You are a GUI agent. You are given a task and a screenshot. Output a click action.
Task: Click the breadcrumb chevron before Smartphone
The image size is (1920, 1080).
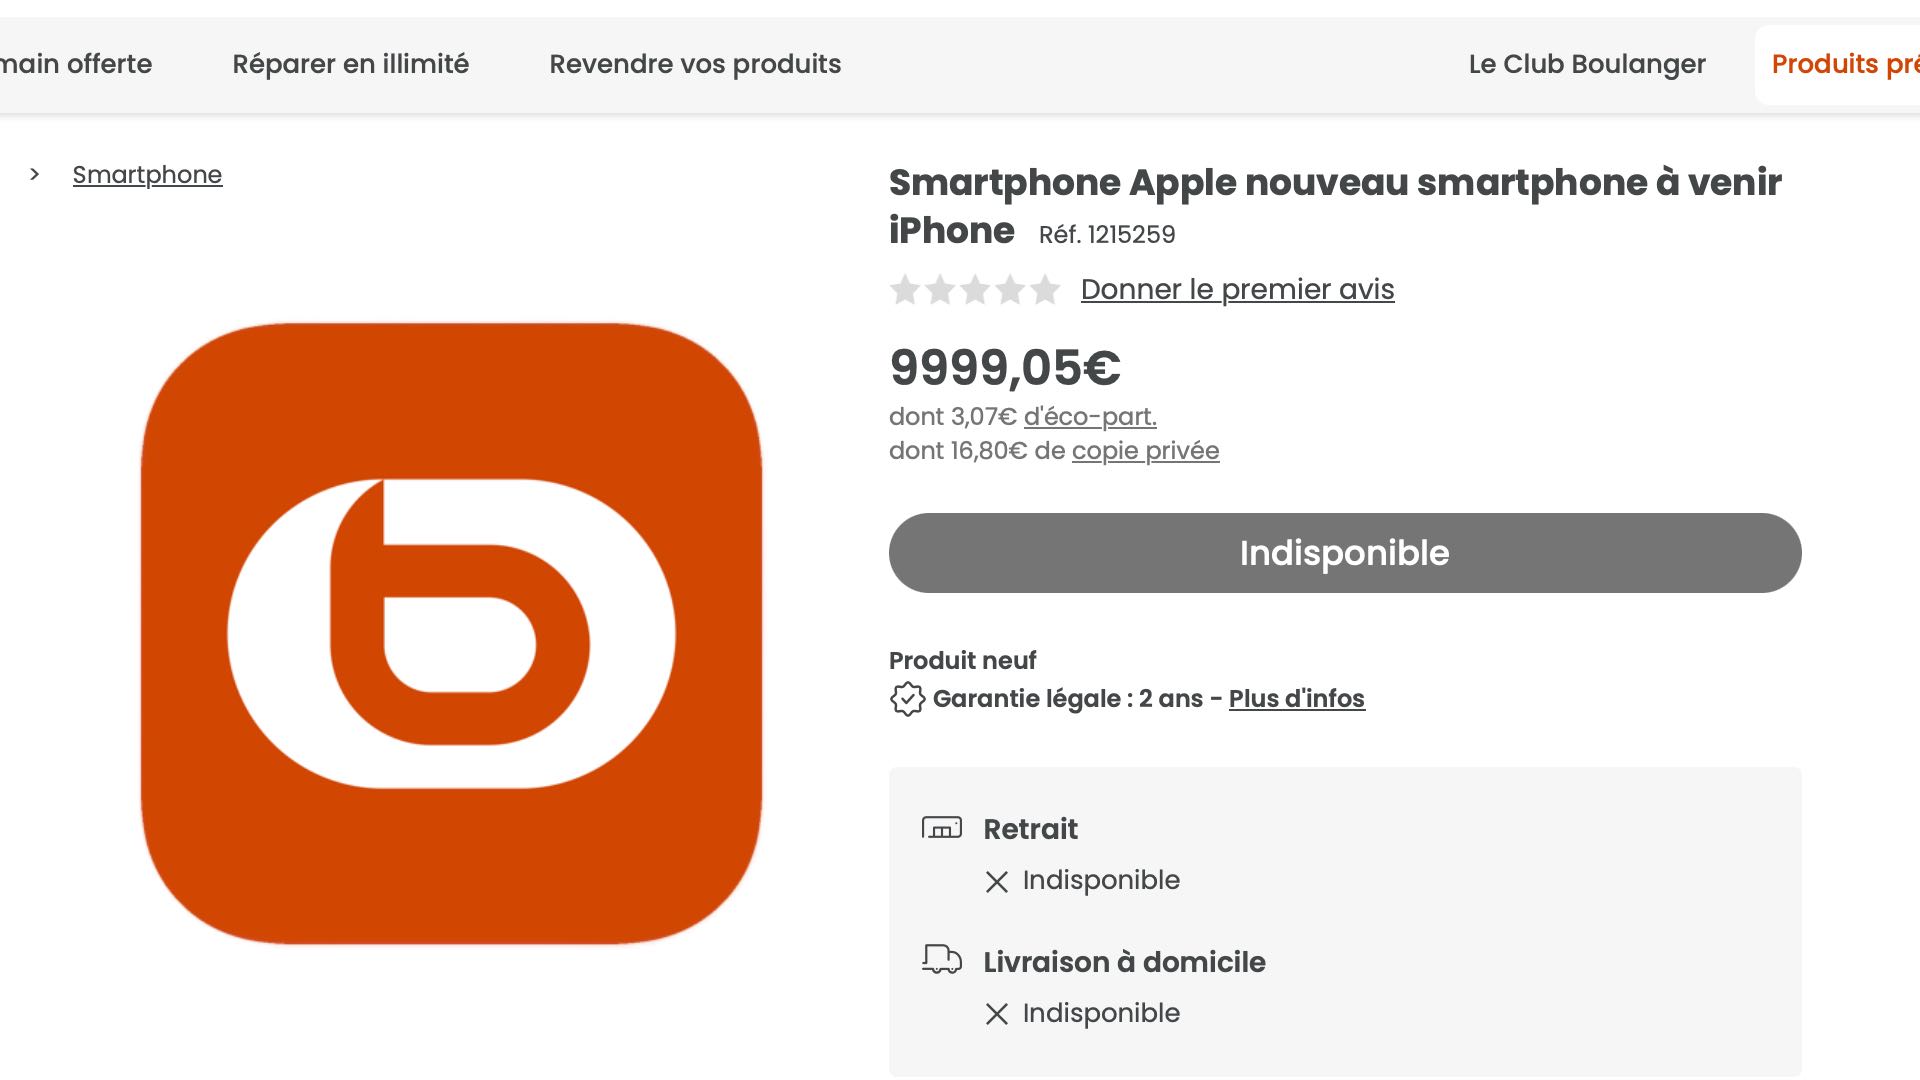click(x=35, y=175)
